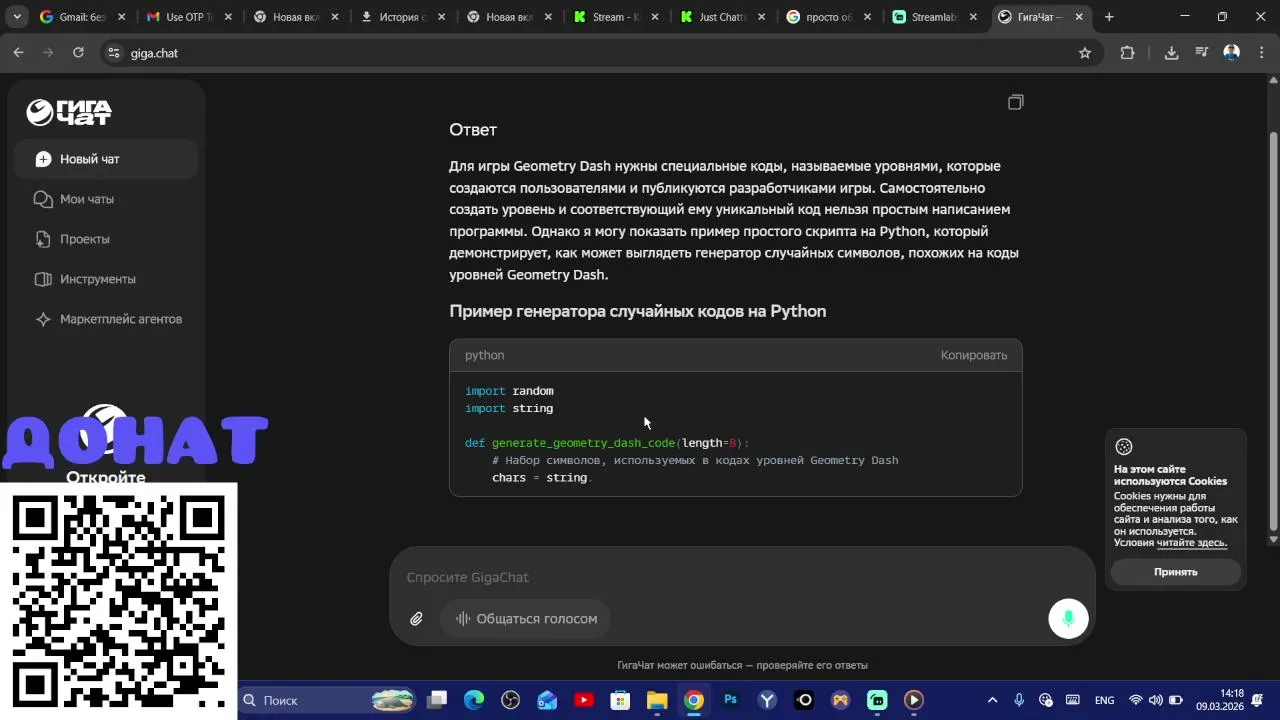Viewport: 1280px width, 720px height.
Task: Focus the Спросите GigaChat input field
Action: (x=742, y=577)
